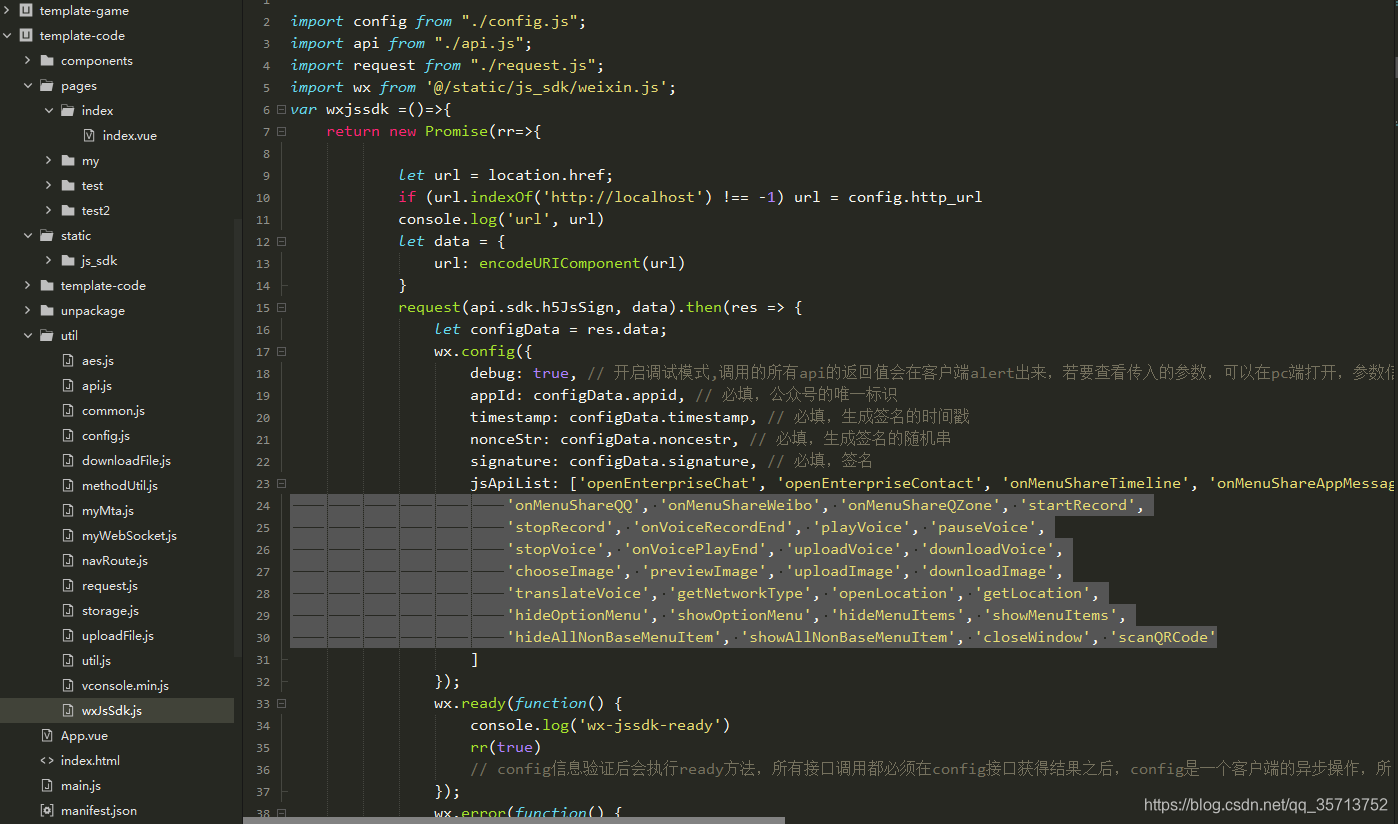Collapse the static folder

27,235
